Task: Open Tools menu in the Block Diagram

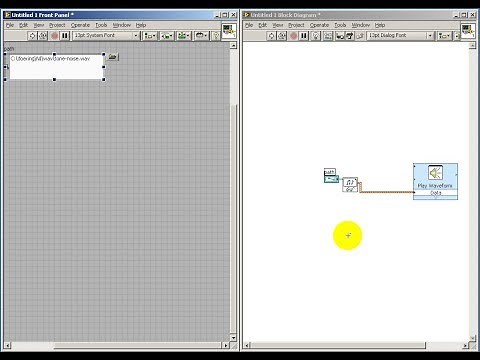Action: pyautogui.click(x=340, y=25)
